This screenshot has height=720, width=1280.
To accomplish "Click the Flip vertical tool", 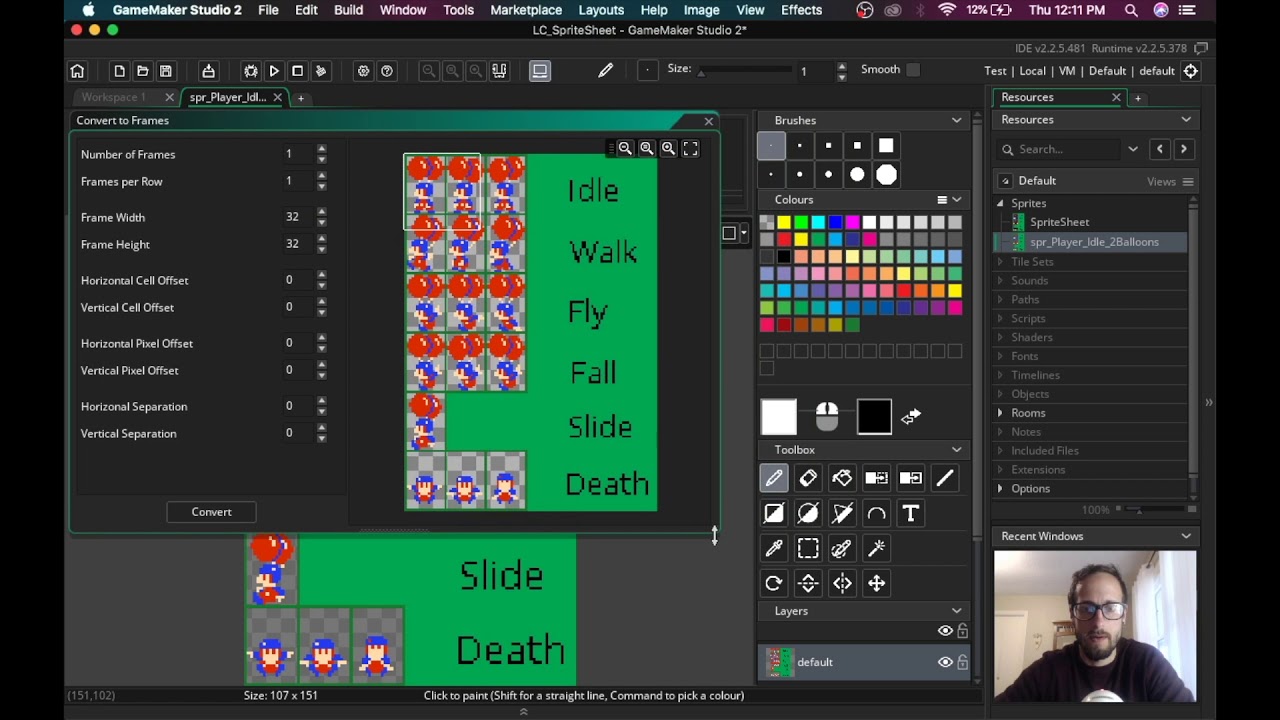I will tap(808, 583).
